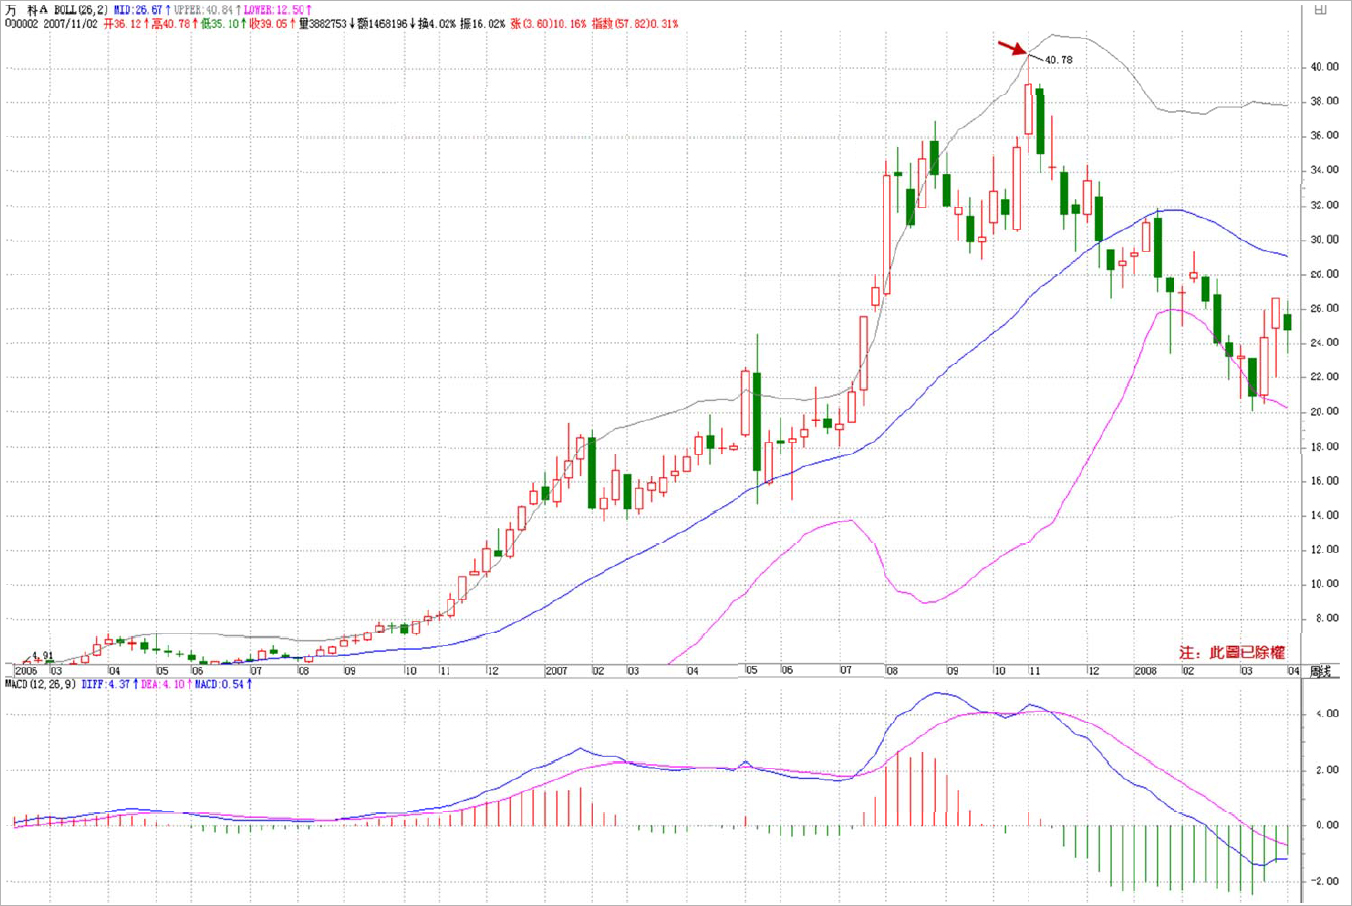Viewport: 1352px width, 906px height.
Task: Click the 2008 marker on time axis
Action: click(1144, 671)
